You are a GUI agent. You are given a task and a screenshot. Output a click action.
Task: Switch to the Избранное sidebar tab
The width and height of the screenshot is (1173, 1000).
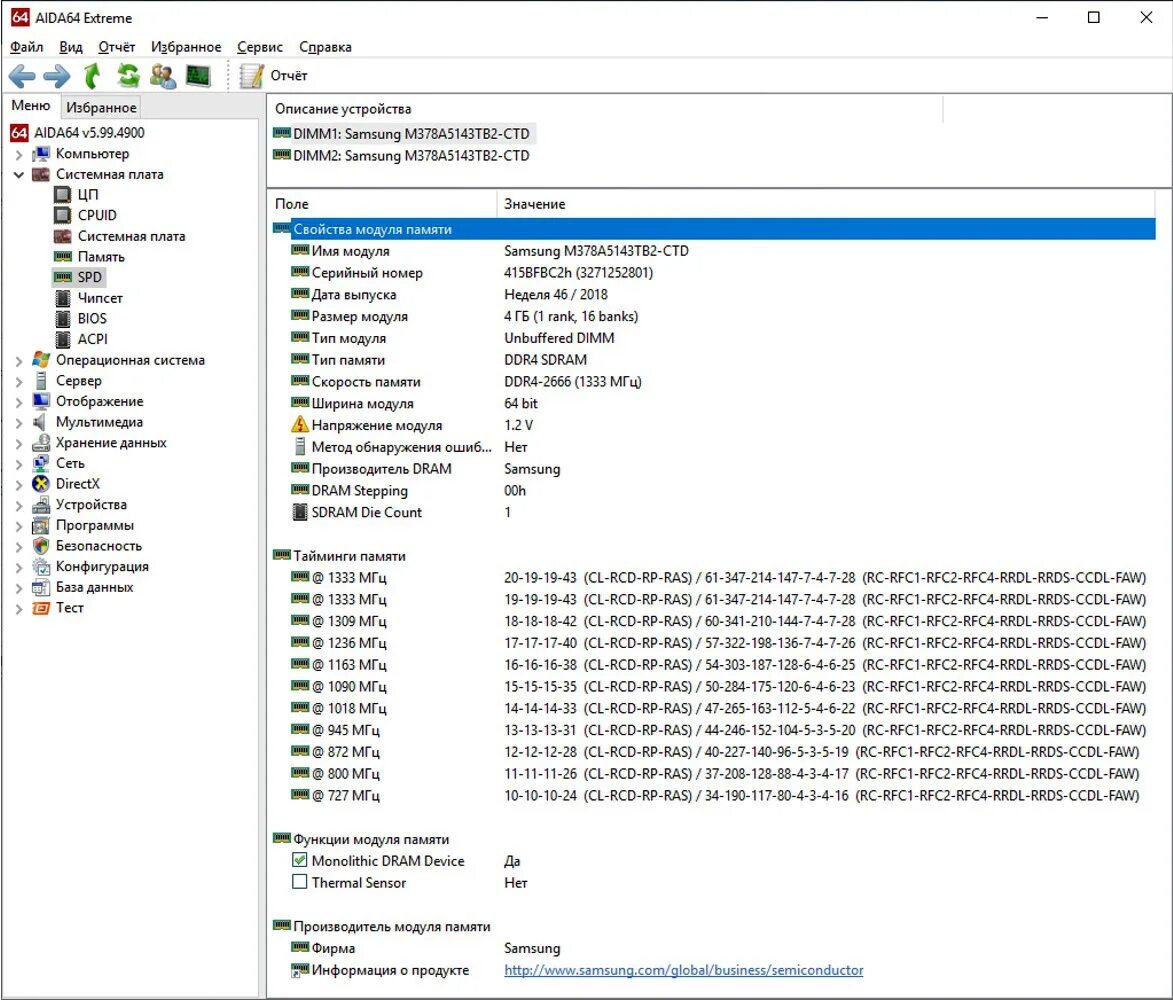(101, 107)
